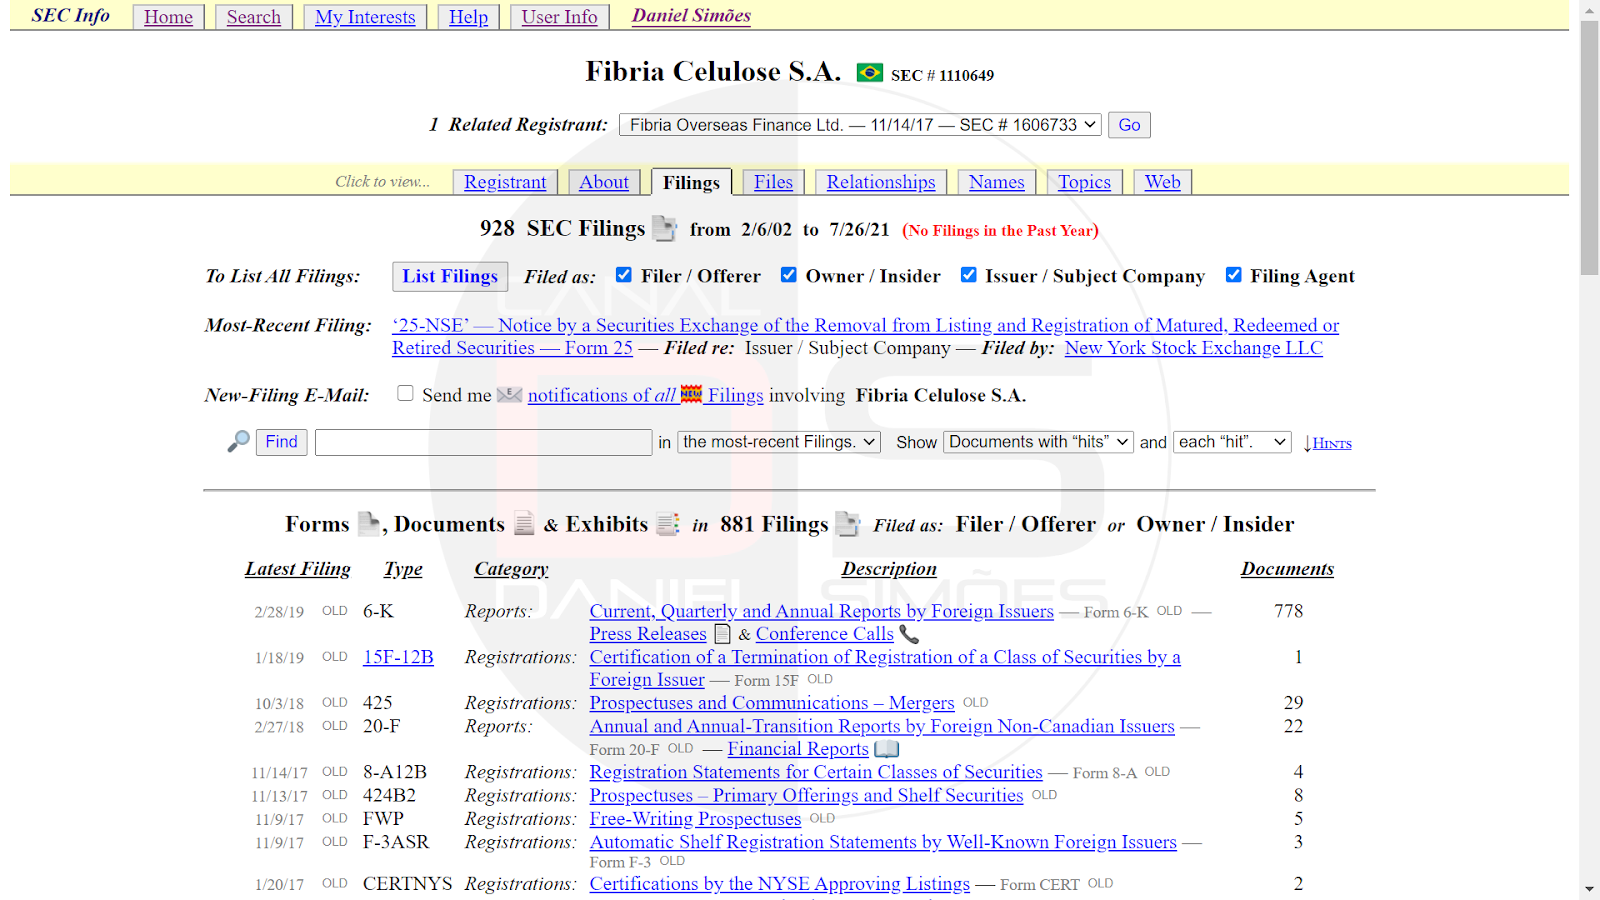Click the Find button
Viewport: 1600px width, 900px height.
[x=281, y=442]
